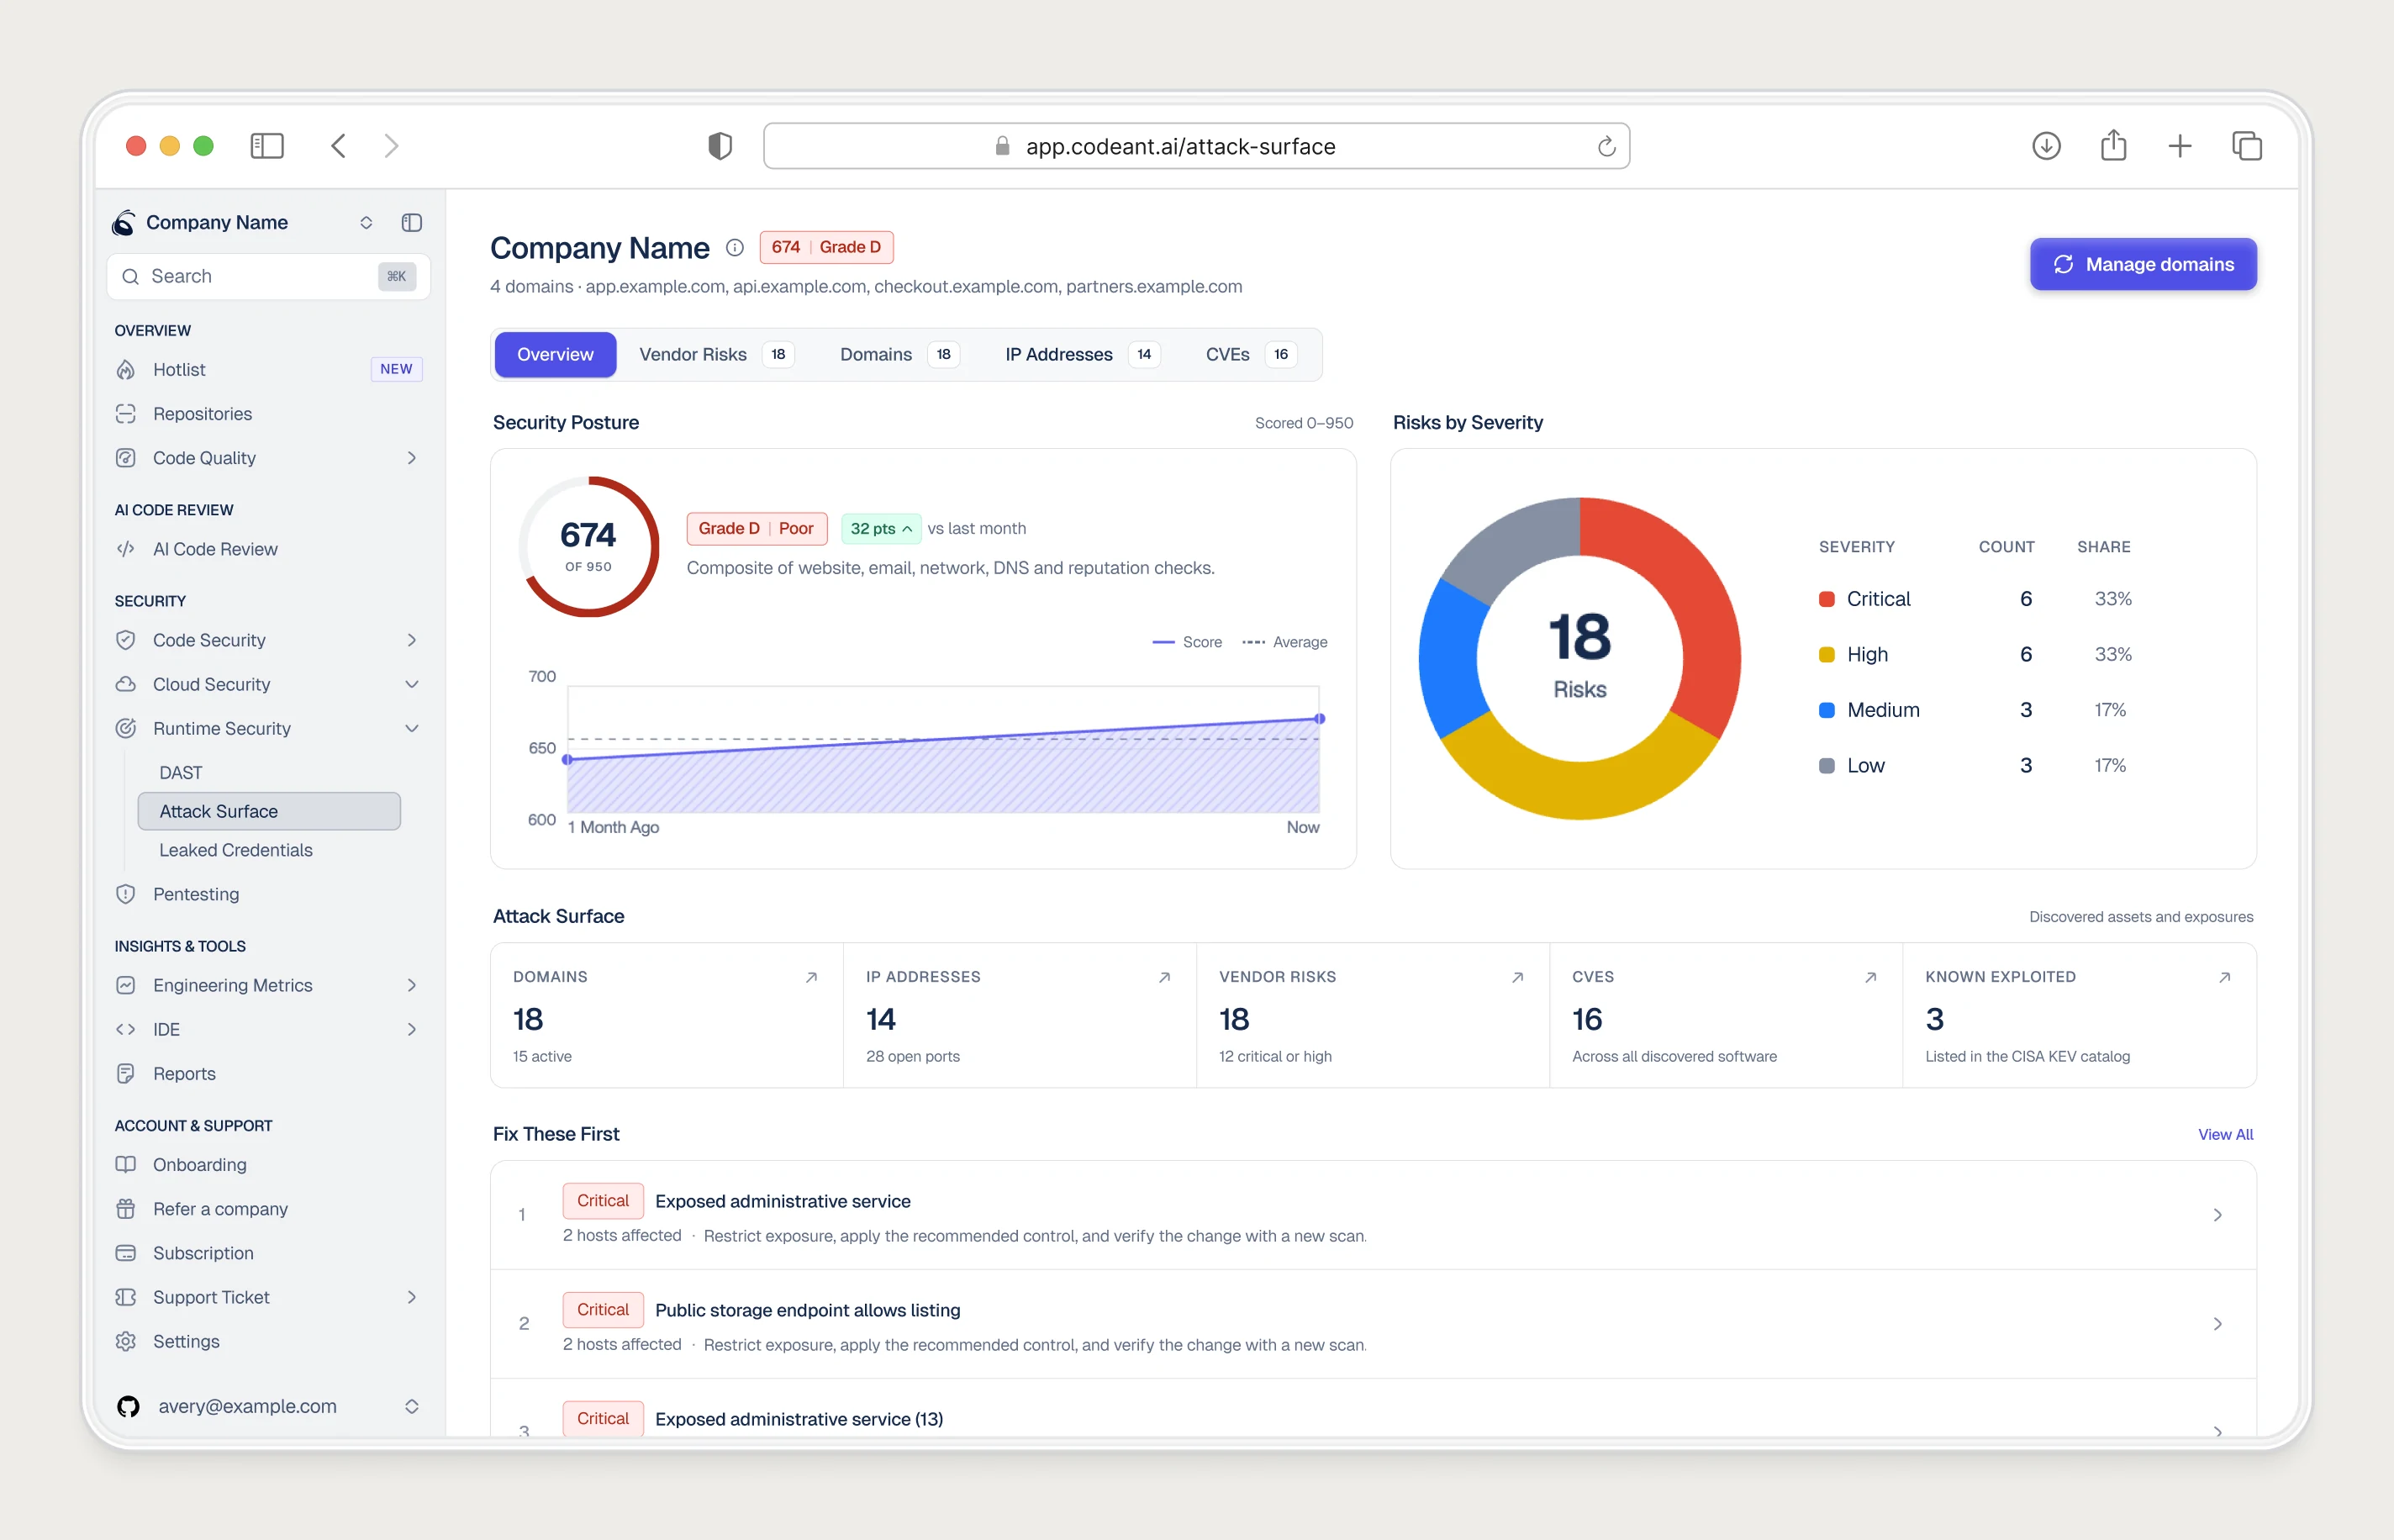The image size is (2394, 1540).
Task: Open Hotlist in the sidebar
Action: click(268, 369)
